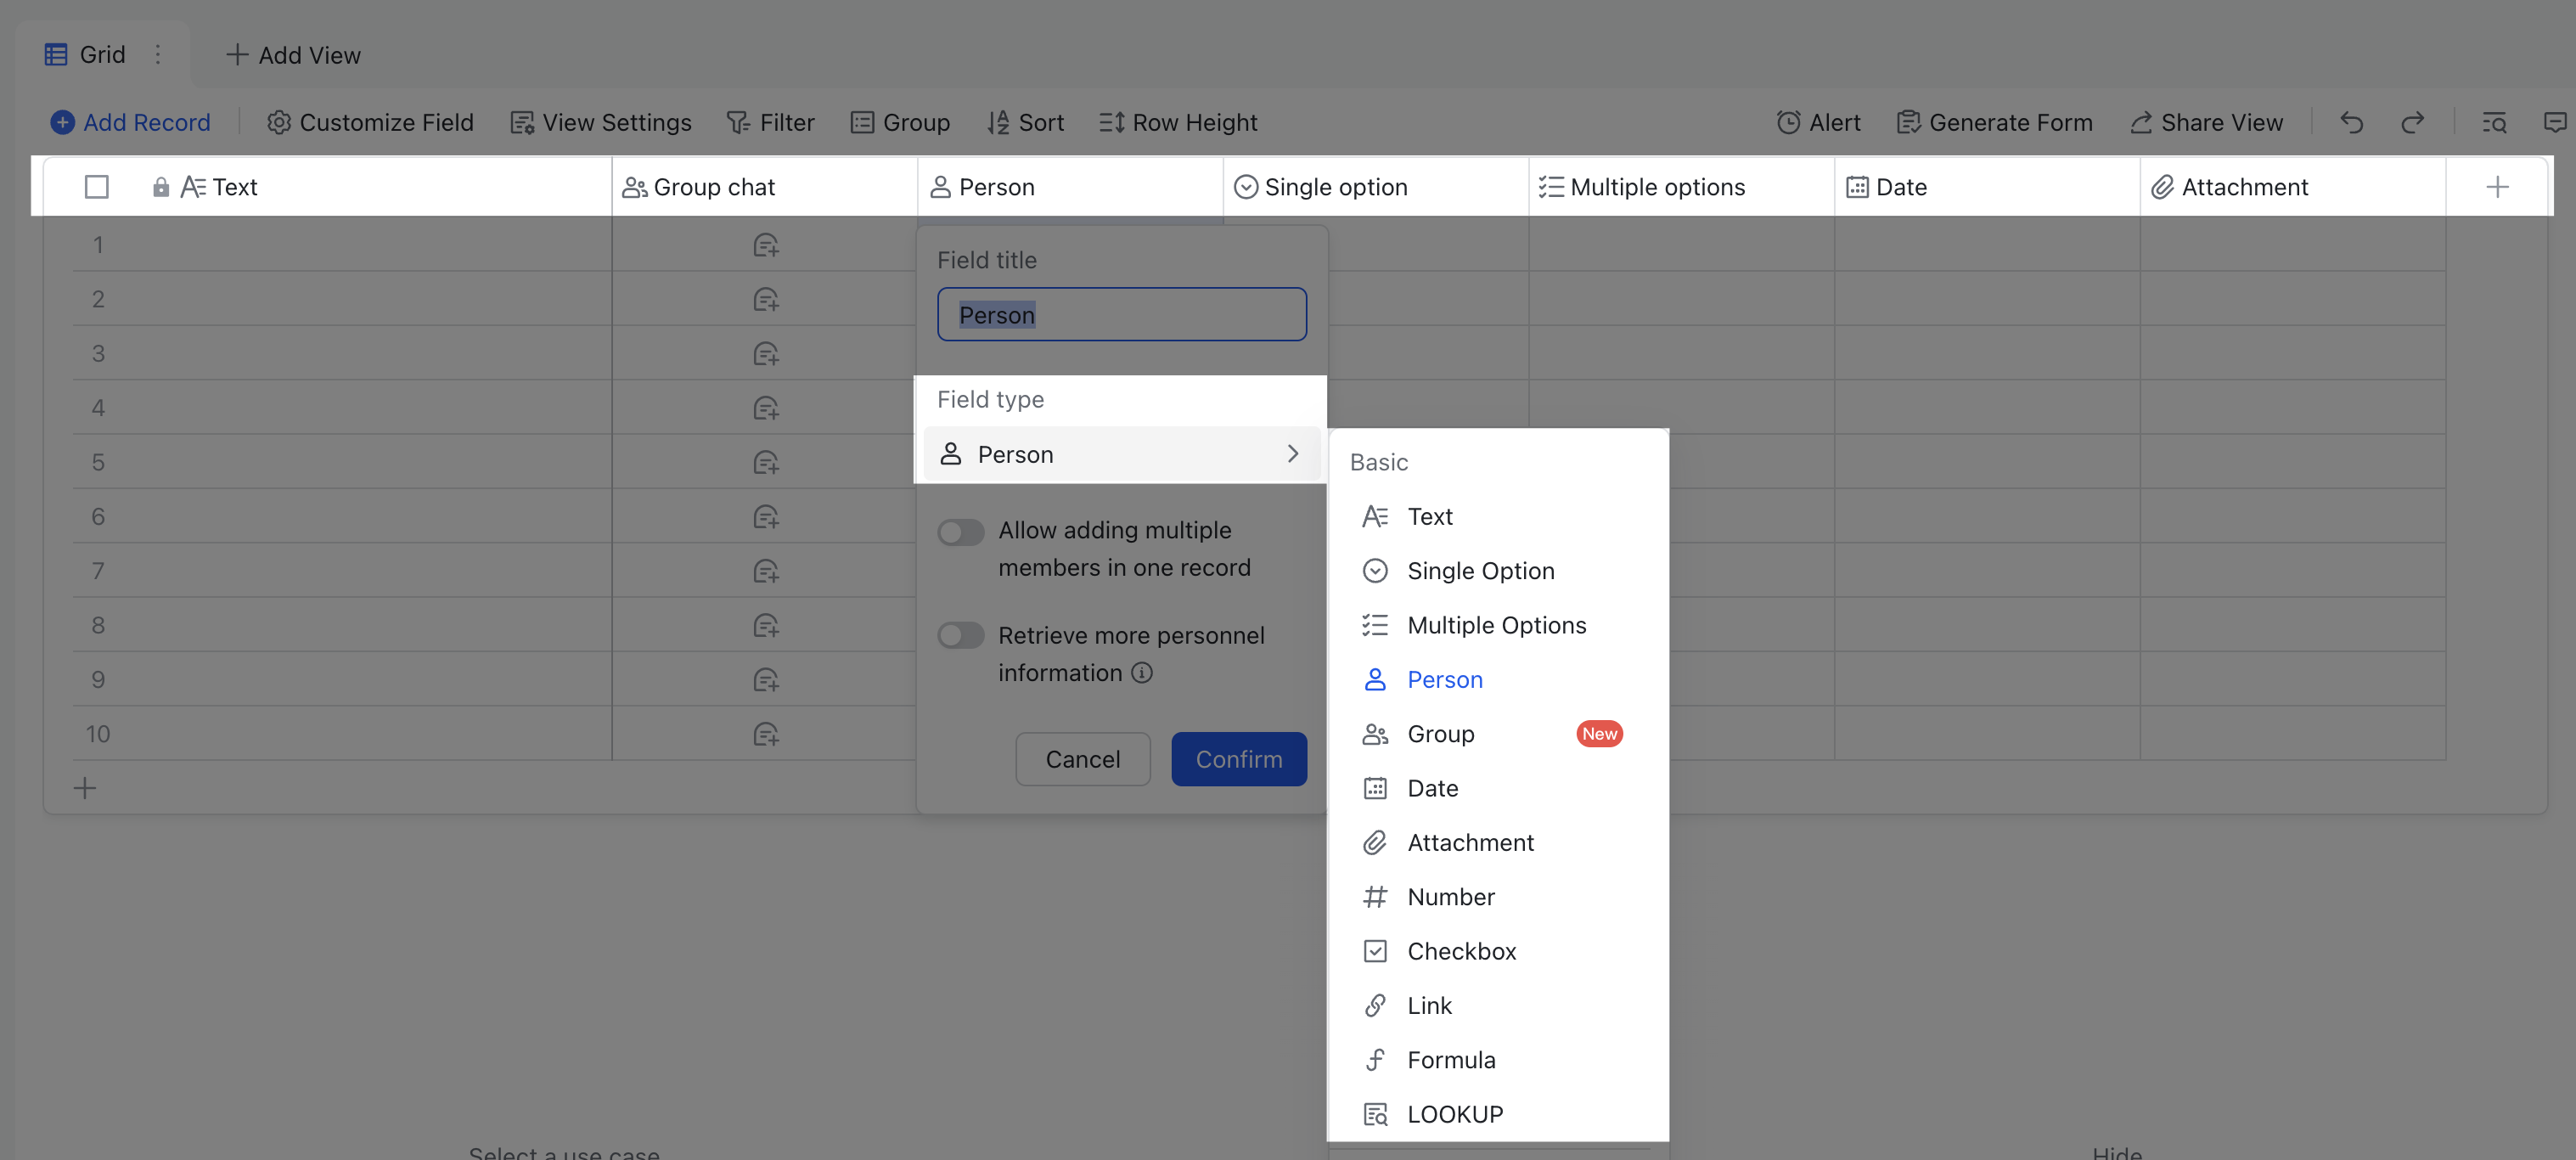Click the add group chat icon in row 3
The image size is (2576, 1160).
click(765, 352)
